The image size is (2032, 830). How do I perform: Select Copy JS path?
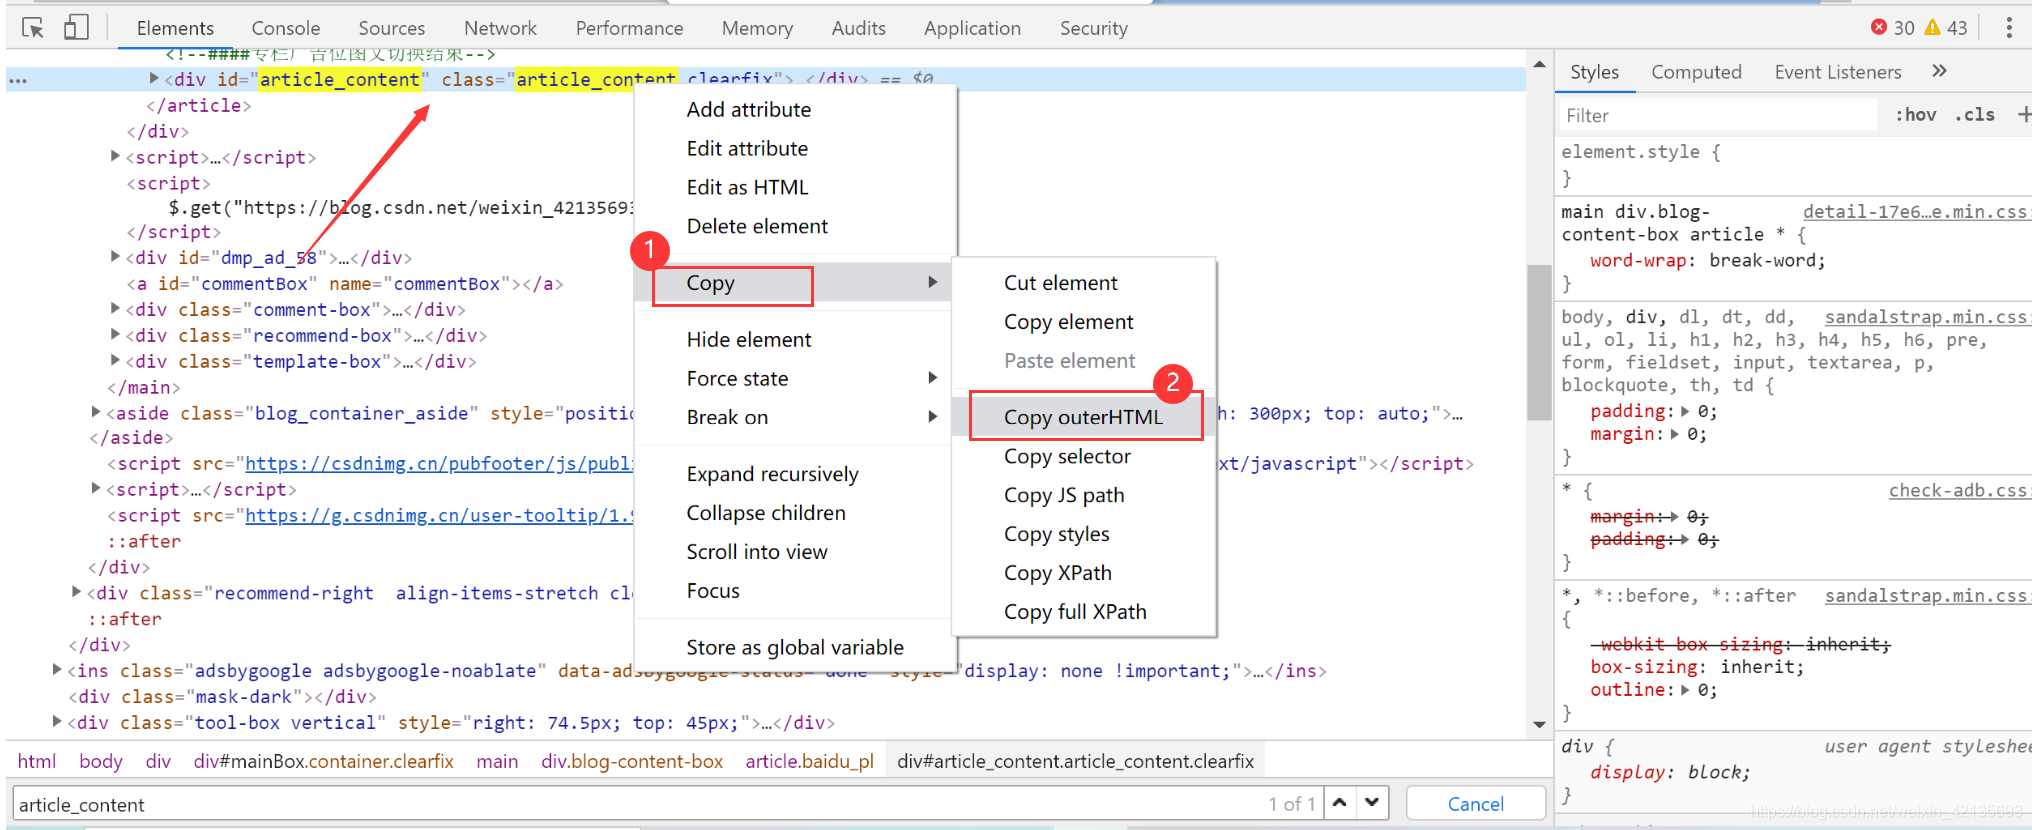1084,496
